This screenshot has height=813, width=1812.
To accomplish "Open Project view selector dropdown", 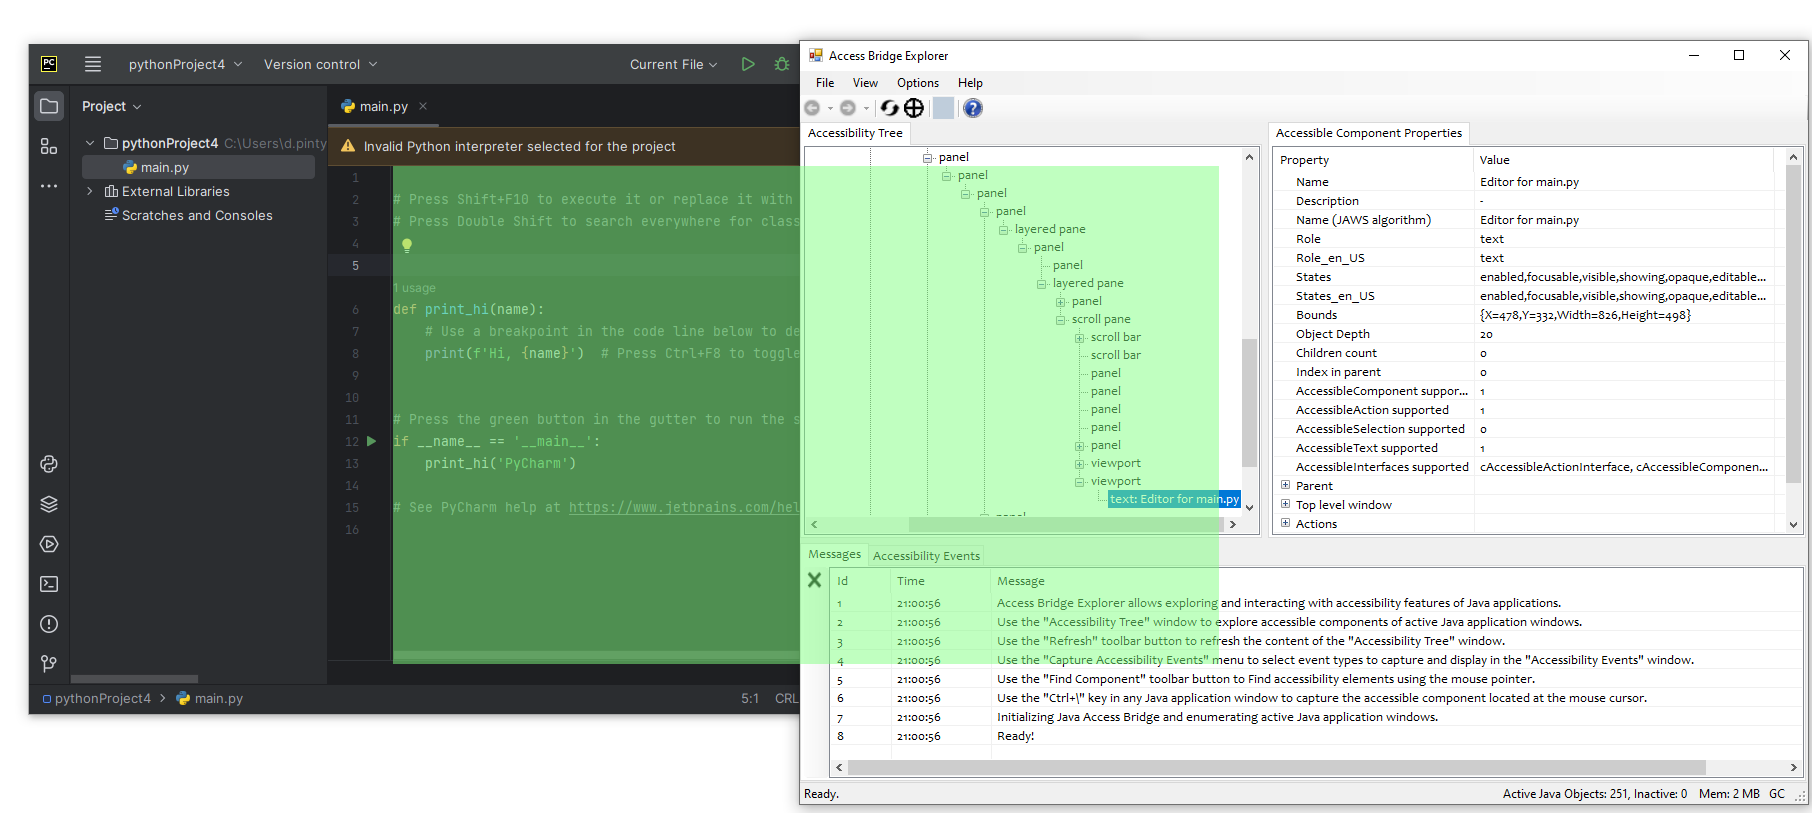I will tap(112, 106).
